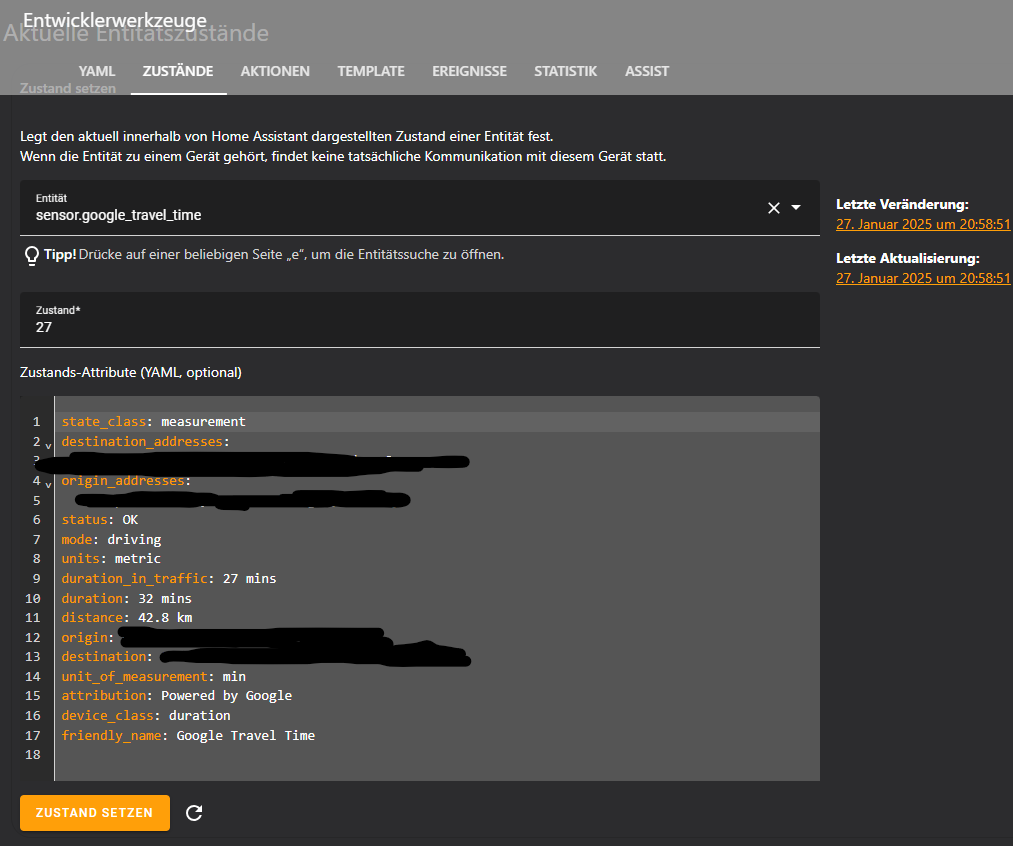Click the friendly_name line in the YAML editor

click(188, 735)
